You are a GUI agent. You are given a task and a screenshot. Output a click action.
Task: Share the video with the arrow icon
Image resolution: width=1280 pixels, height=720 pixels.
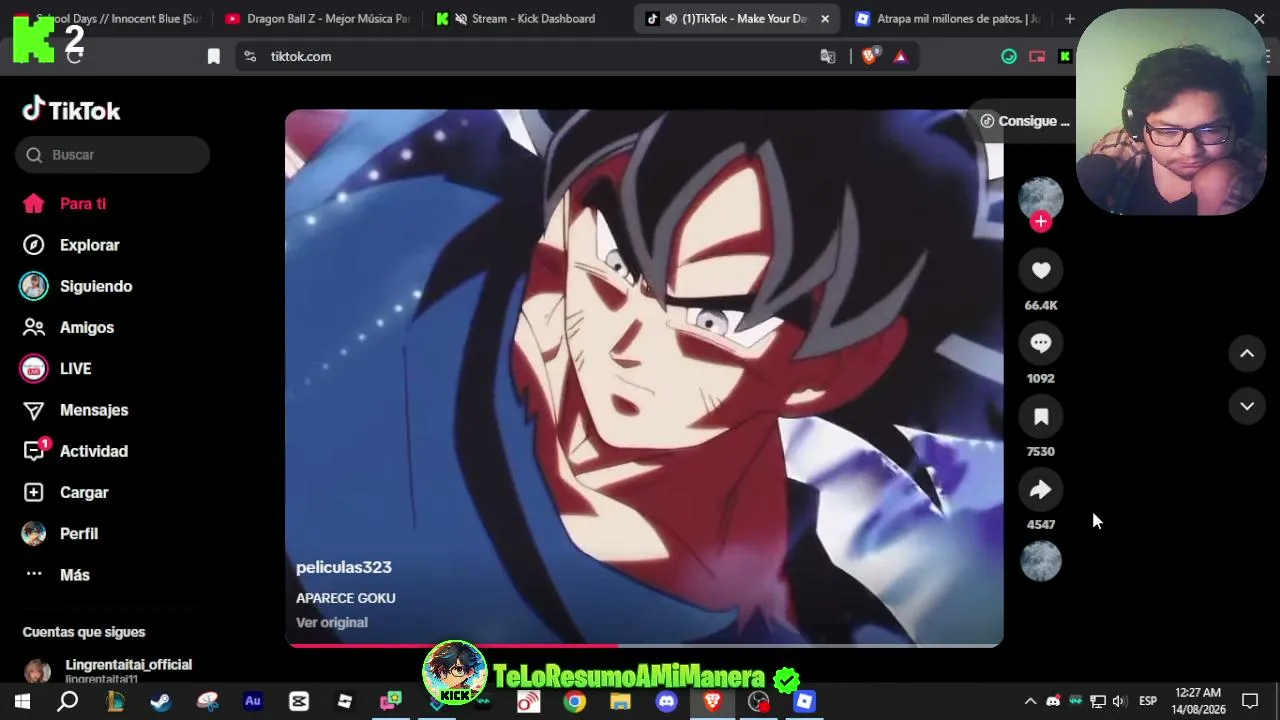click(x=1041, y=489)
